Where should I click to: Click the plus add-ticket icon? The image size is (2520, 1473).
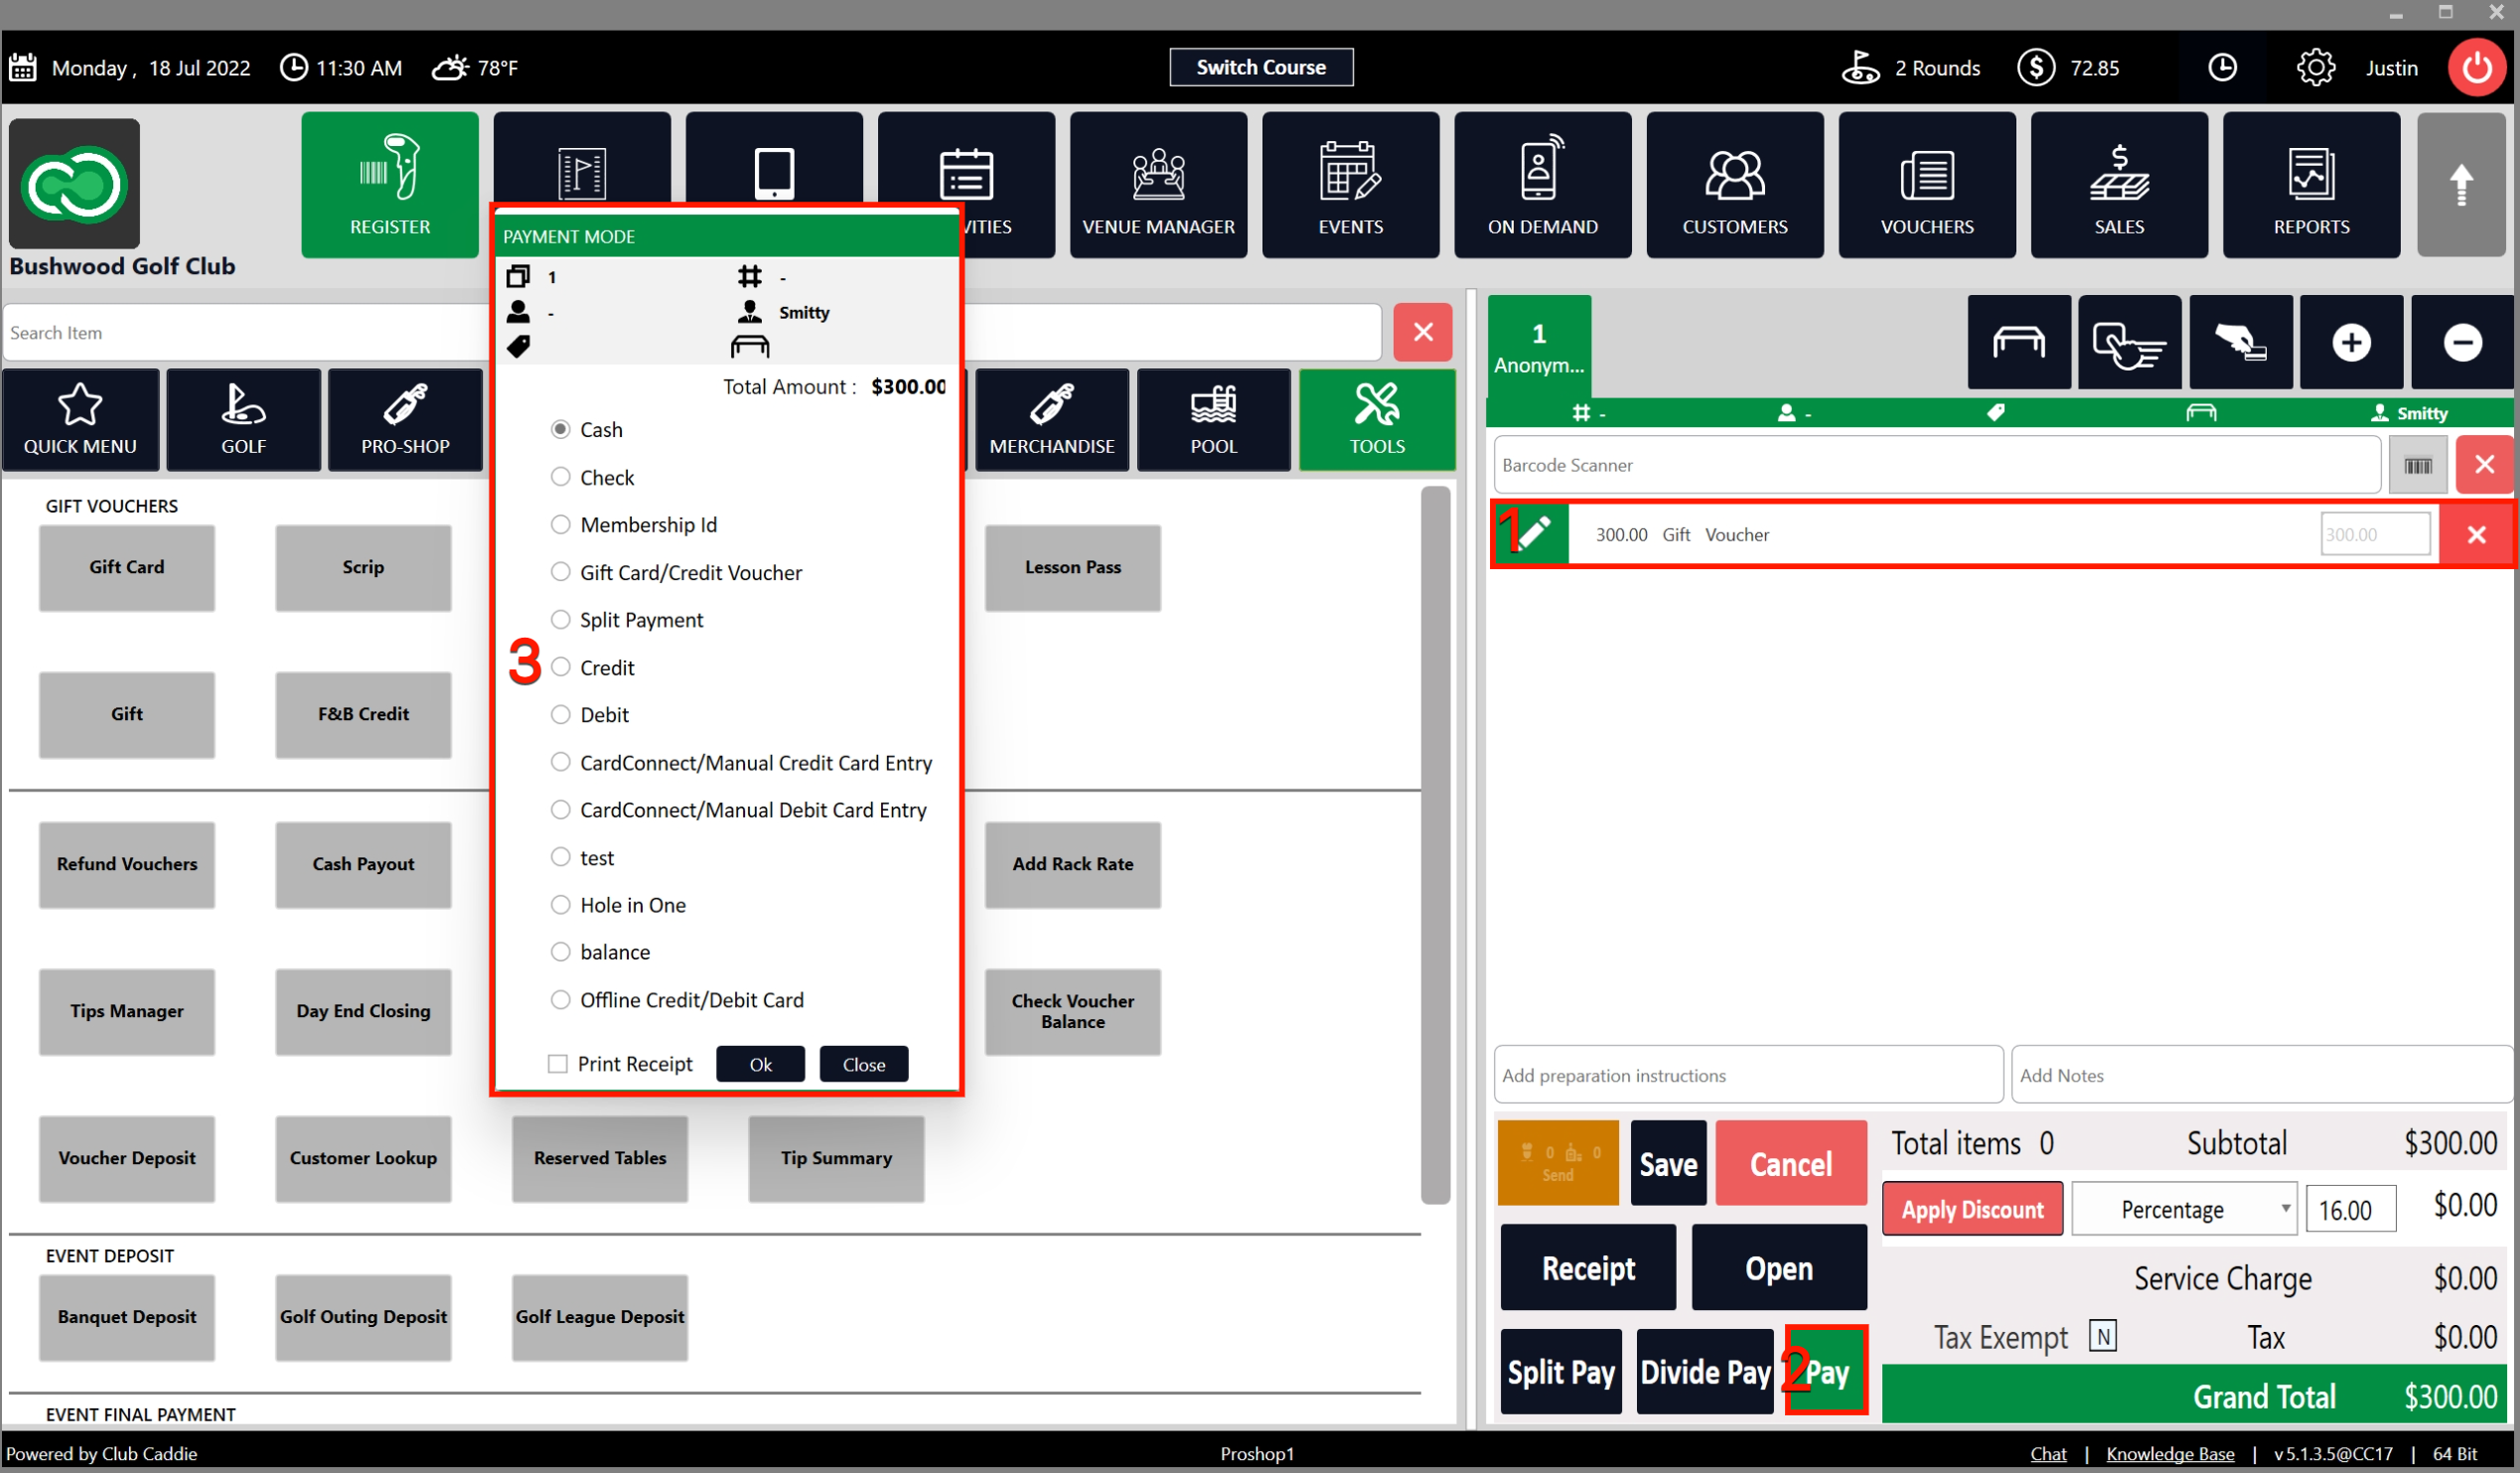click(2350, 343)
